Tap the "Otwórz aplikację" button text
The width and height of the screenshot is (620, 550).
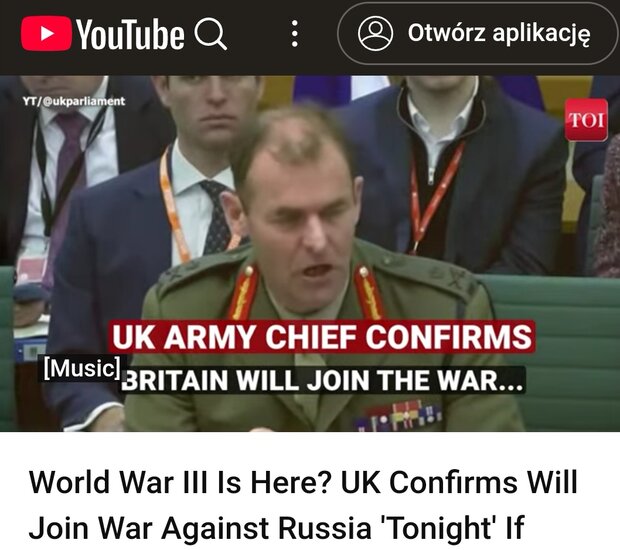(x=499, y=33)
